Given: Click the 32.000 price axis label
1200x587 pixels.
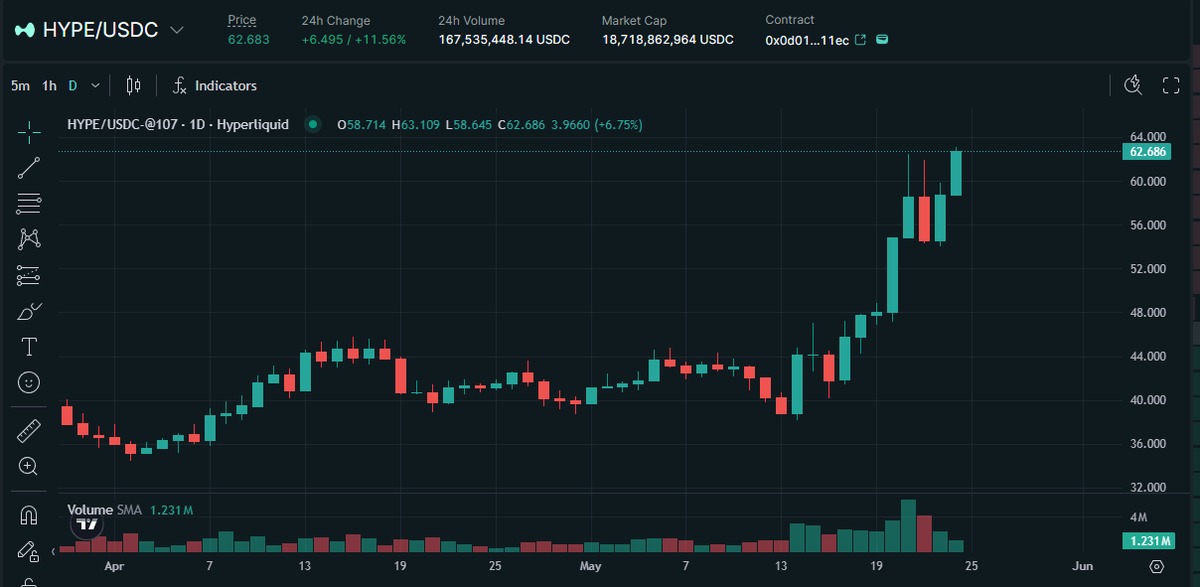Looking at the screenshot, I should click(1148, 488).
